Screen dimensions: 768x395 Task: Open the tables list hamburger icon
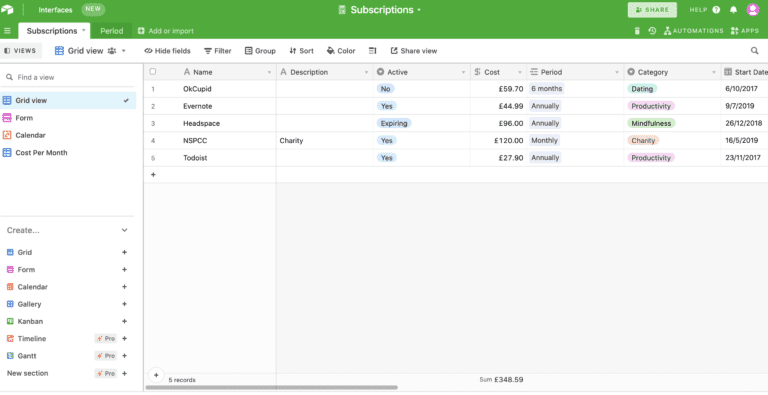(x=7, y=31)
